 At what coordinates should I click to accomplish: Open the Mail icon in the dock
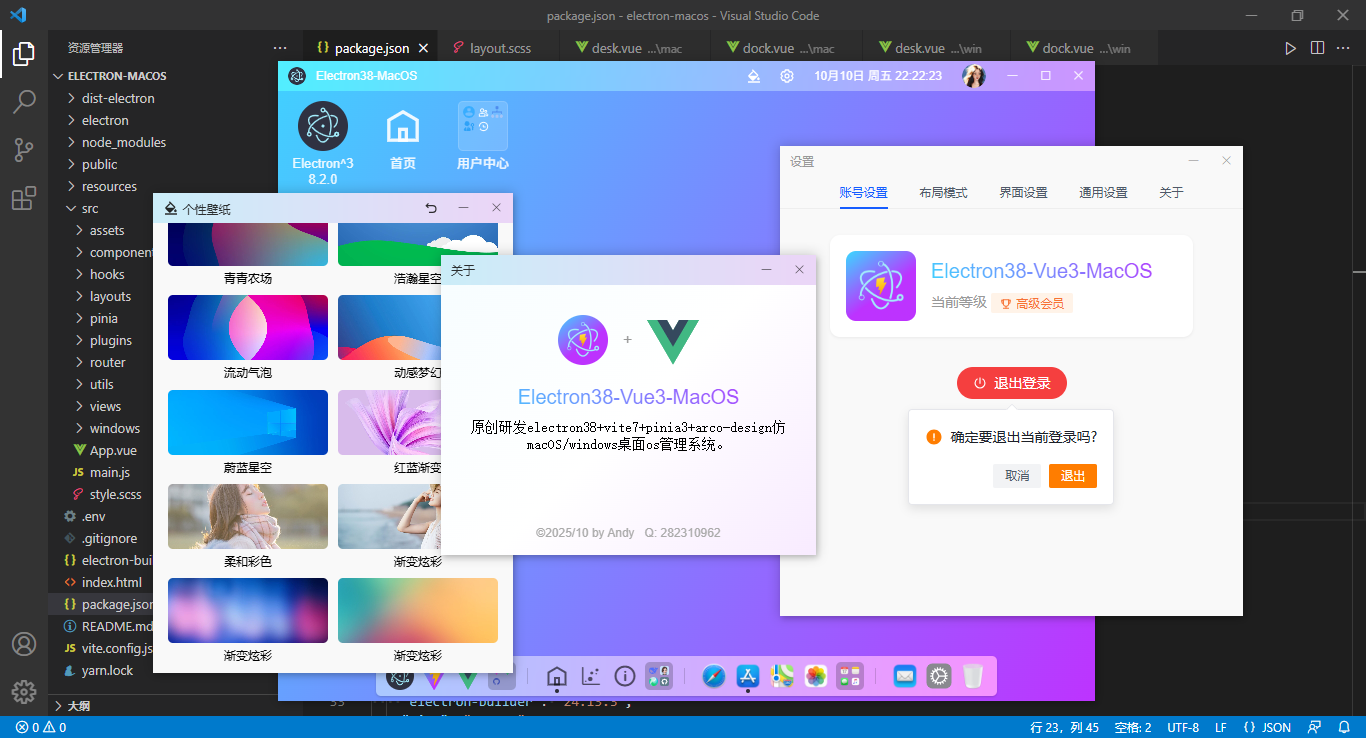tap(904, 676)
